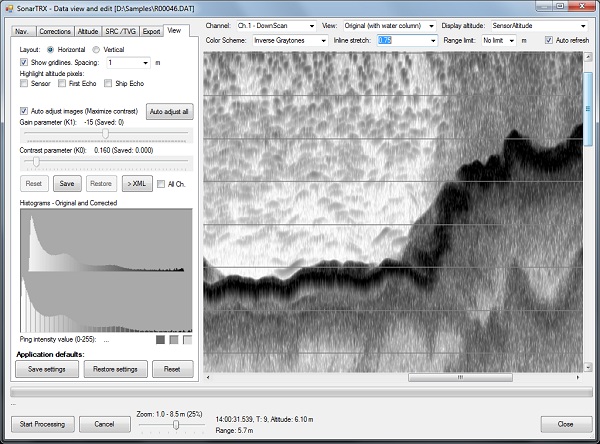Click 'Altitude: 6.10 m' status text

pos(292,420)
